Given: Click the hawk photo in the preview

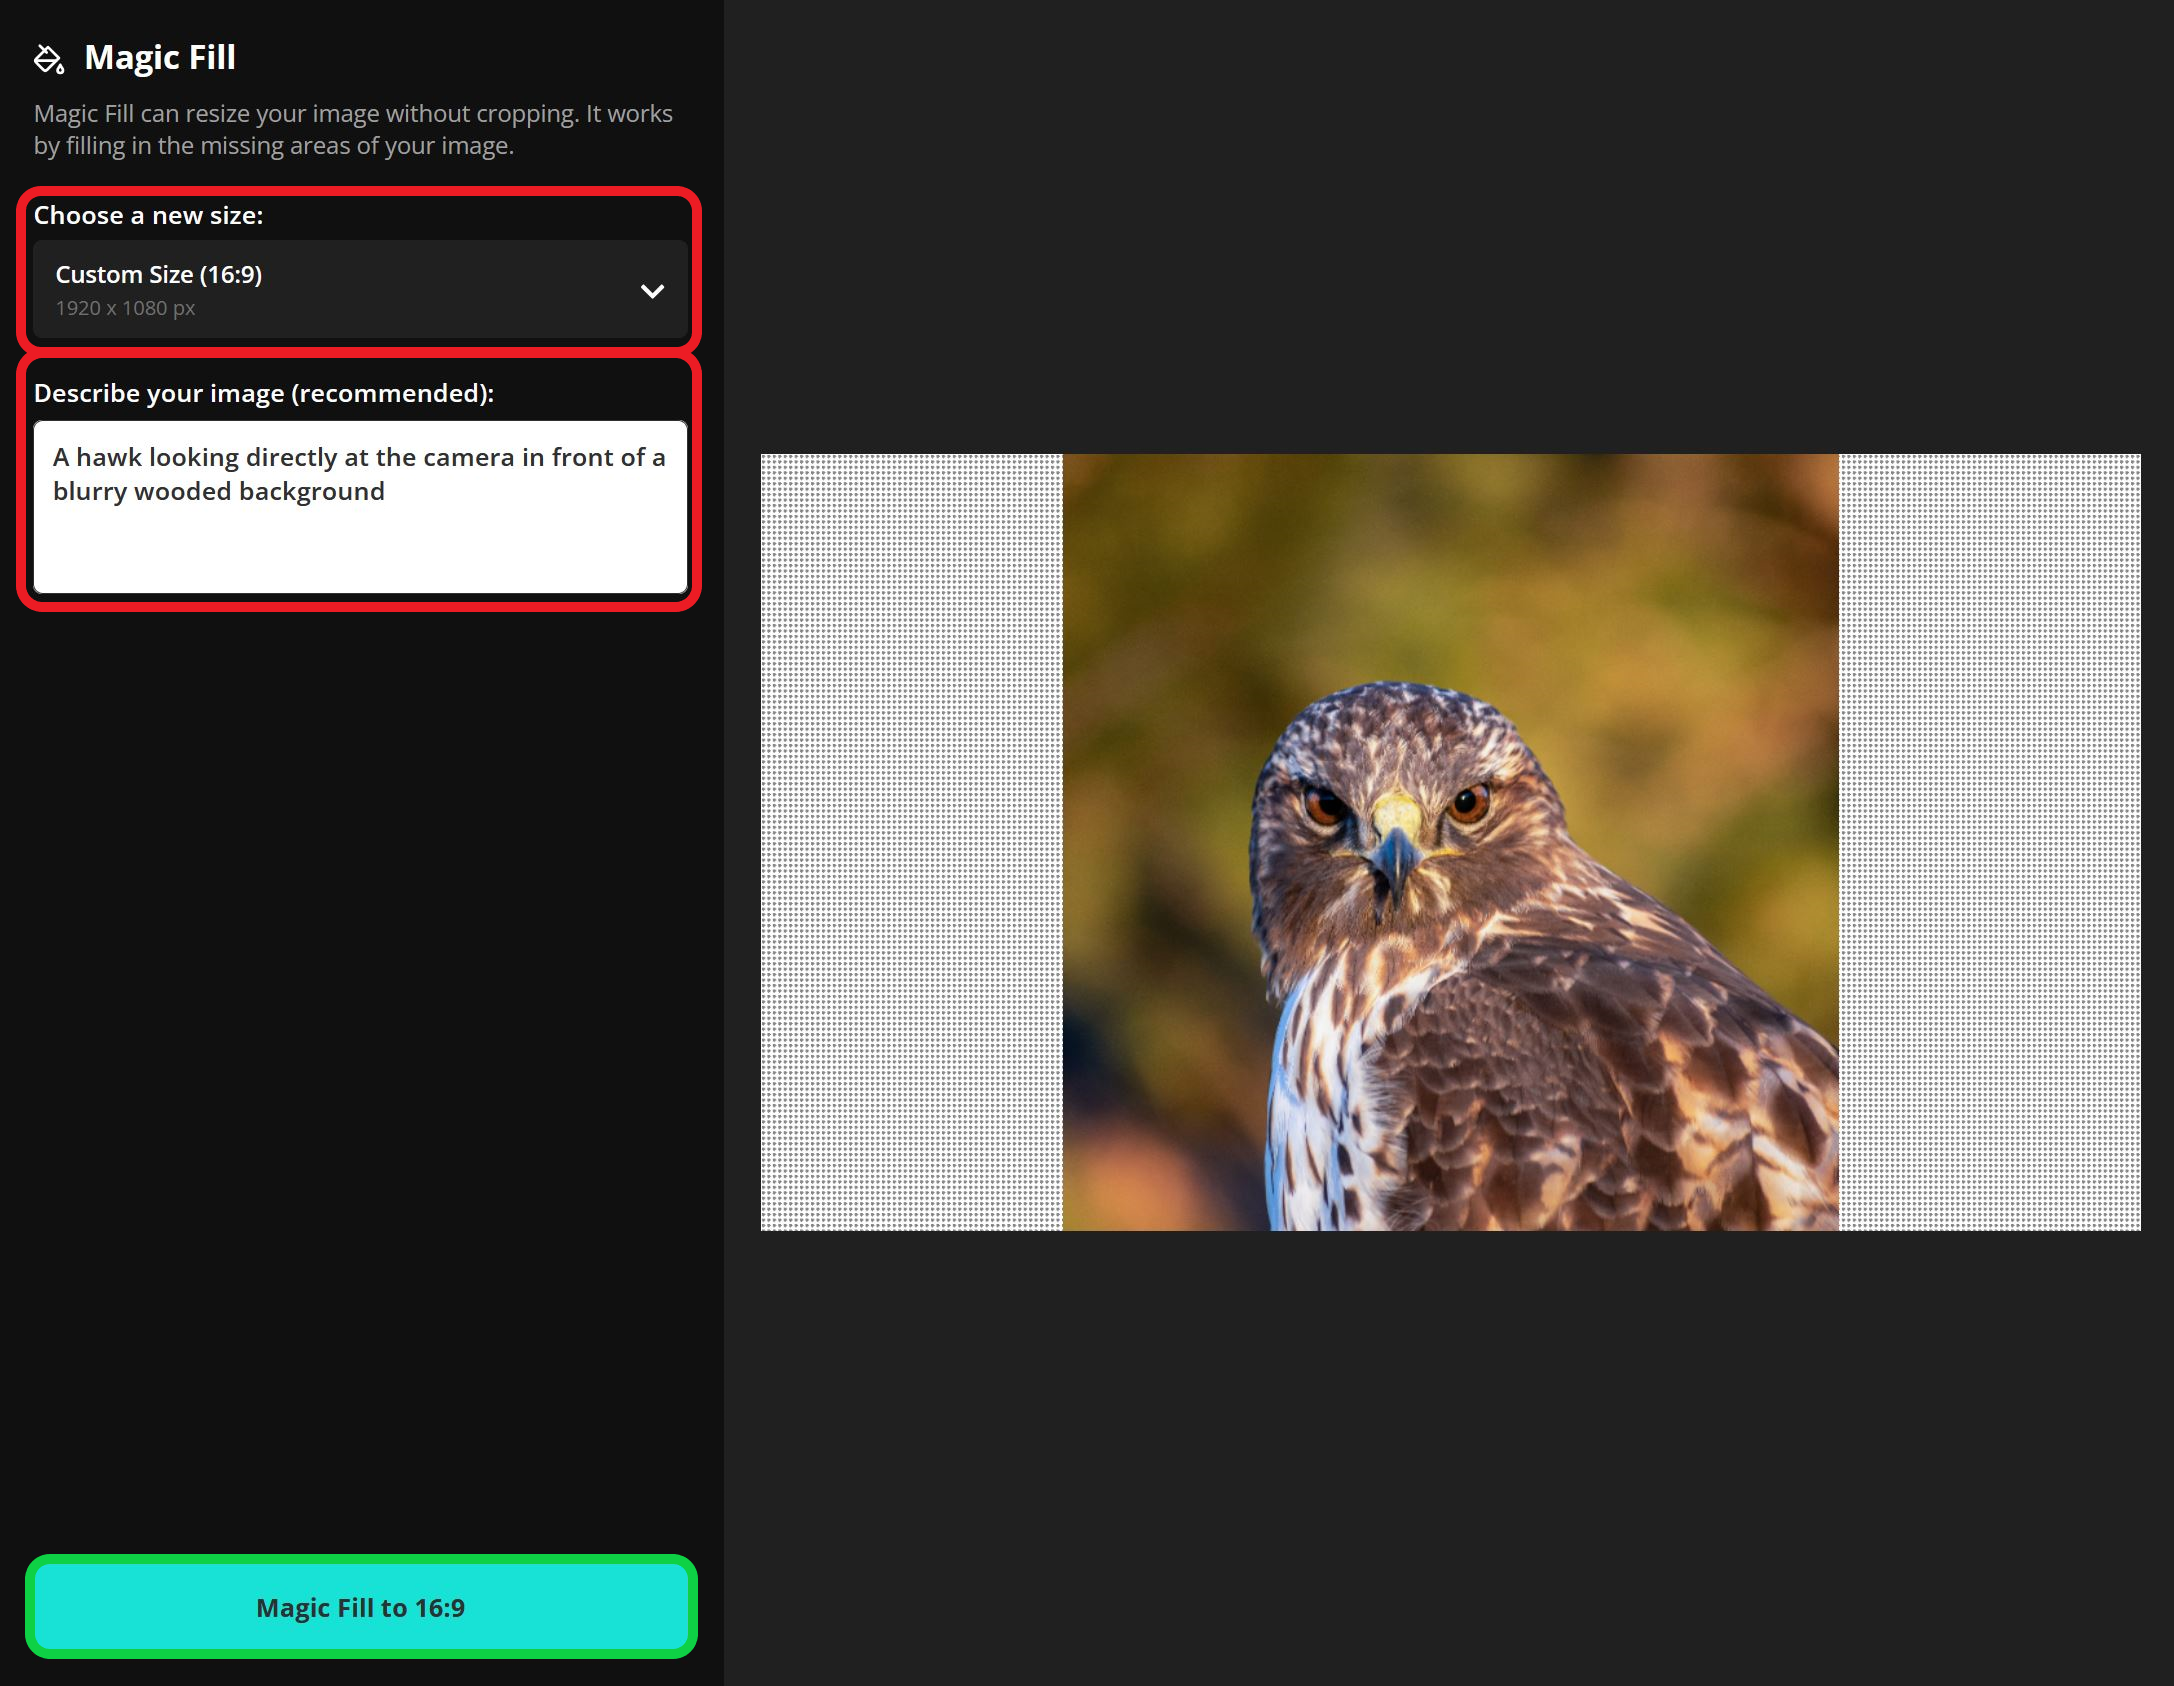Looking at the screenshot, I should pos(1450,842).
